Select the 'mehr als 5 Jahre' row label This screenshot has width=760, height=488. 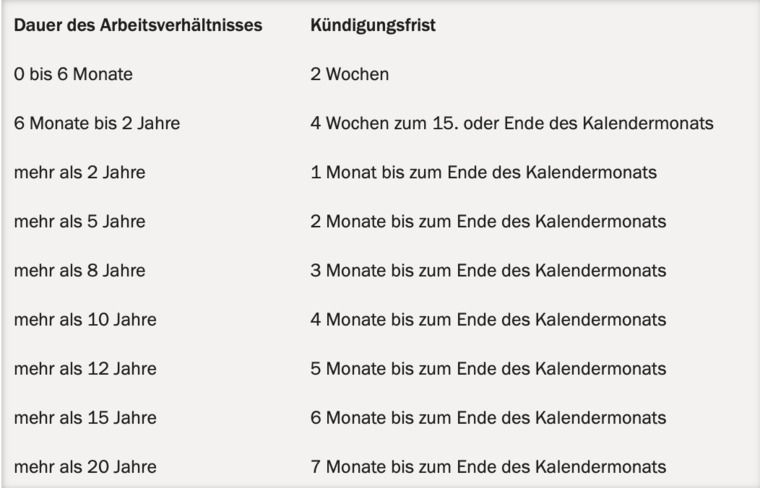[79, 221]
